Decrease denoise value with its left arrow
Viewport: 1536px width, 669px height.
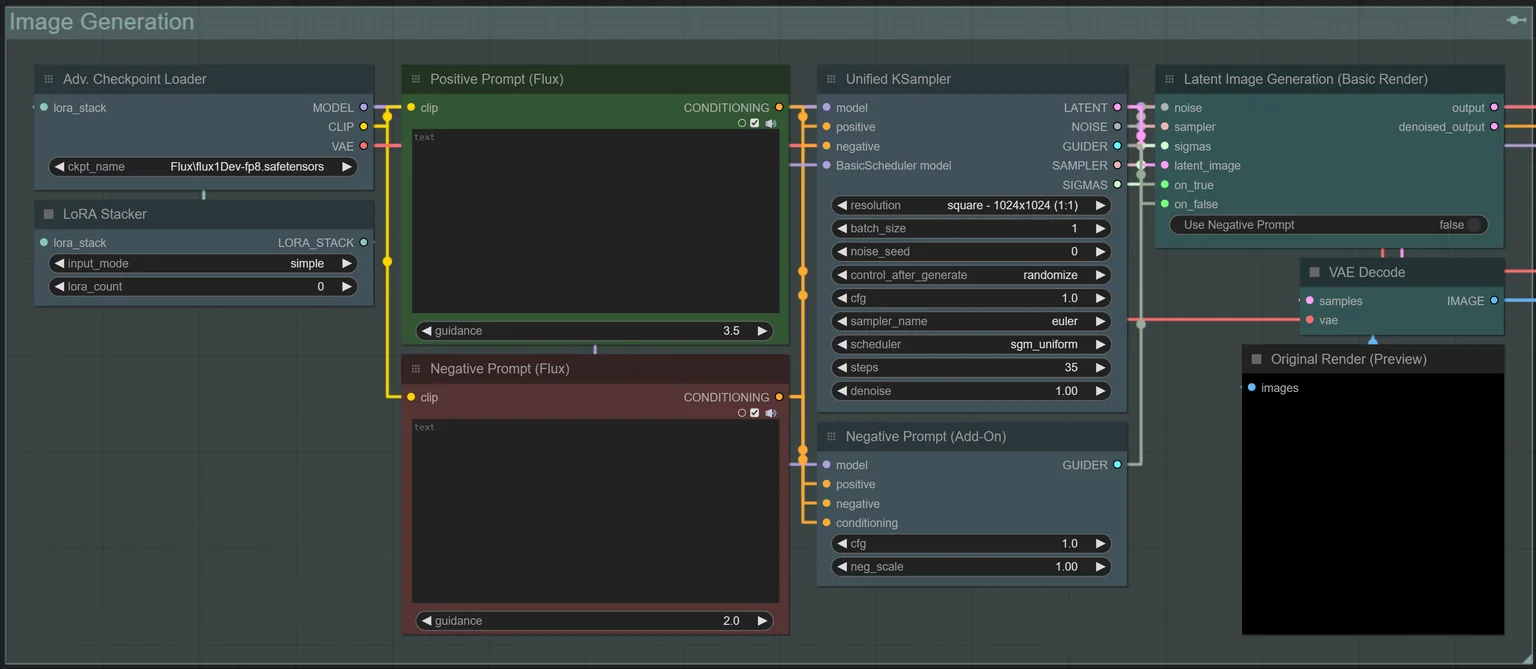tap(842, 391)
